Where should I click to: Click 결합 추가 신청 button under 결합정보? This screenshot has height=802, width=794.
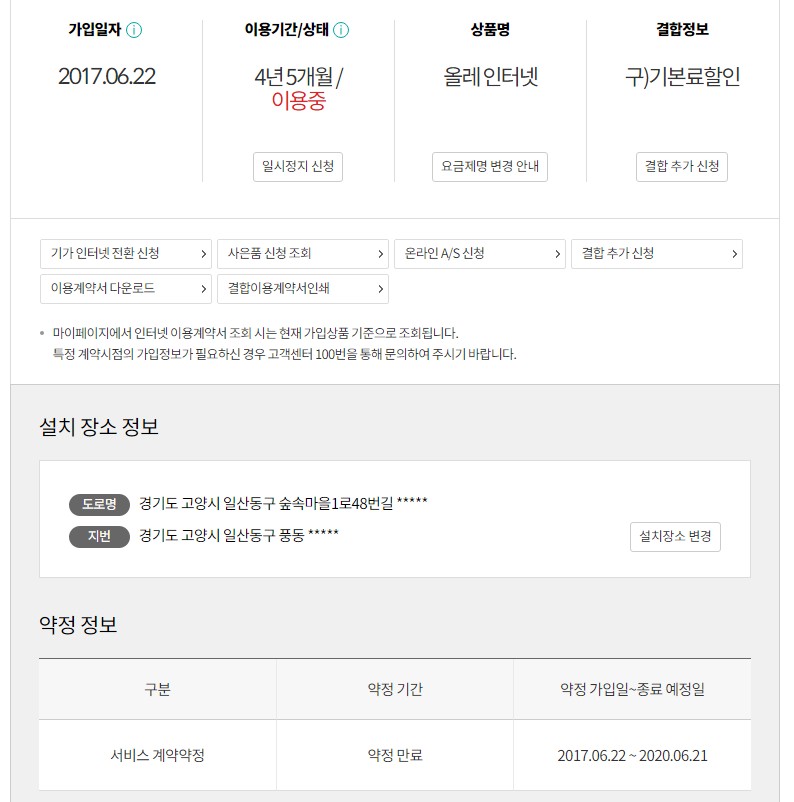[x=681, y=167]
